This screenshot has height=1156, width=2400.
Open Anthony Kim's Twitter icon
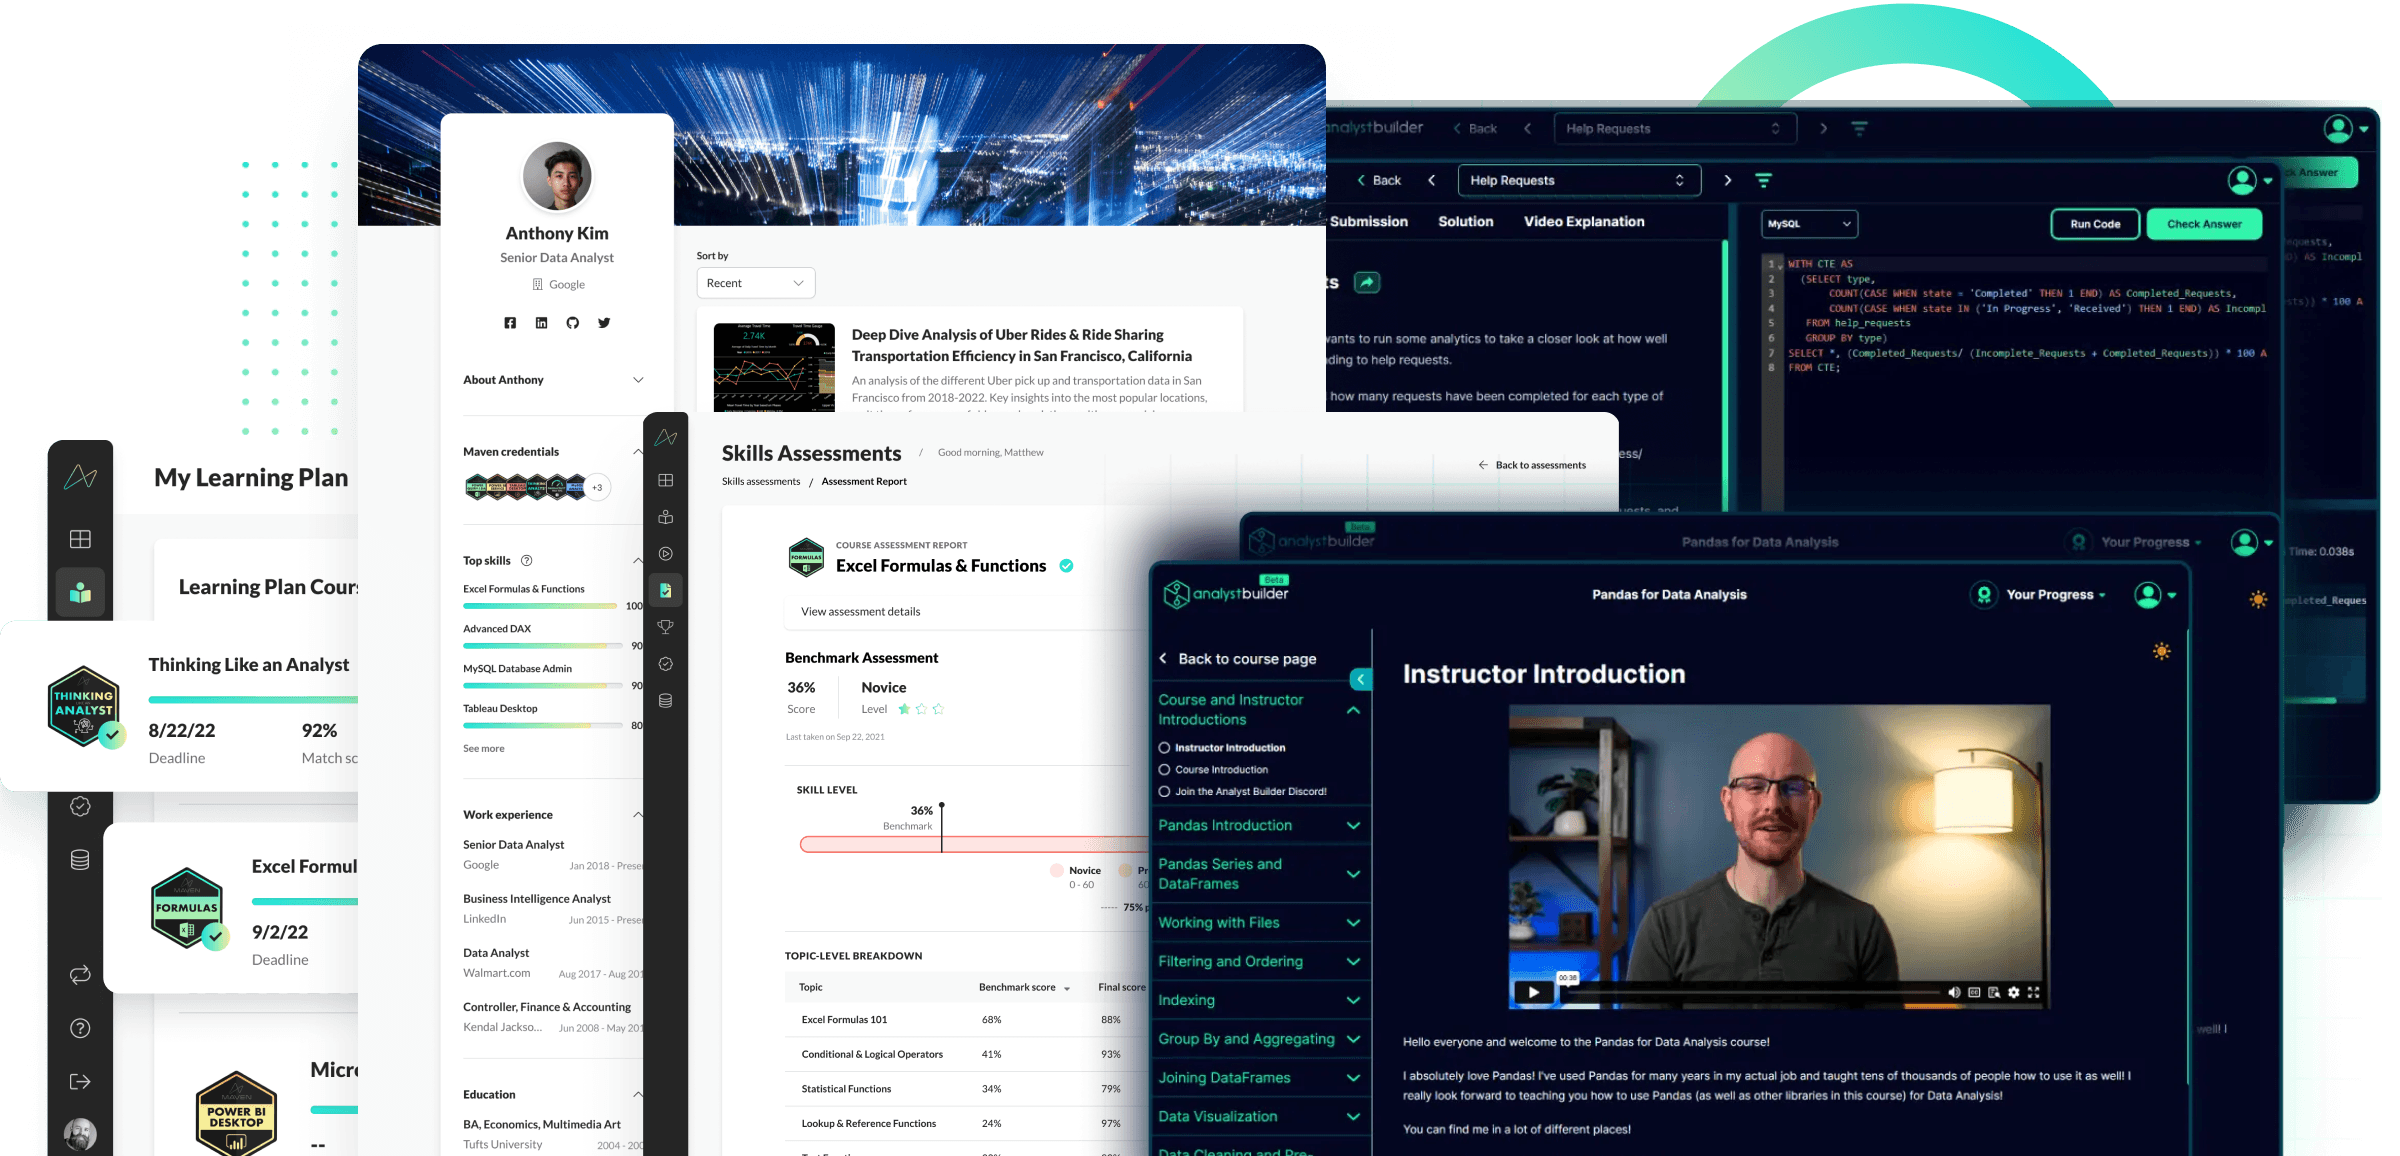click(604, 323)
